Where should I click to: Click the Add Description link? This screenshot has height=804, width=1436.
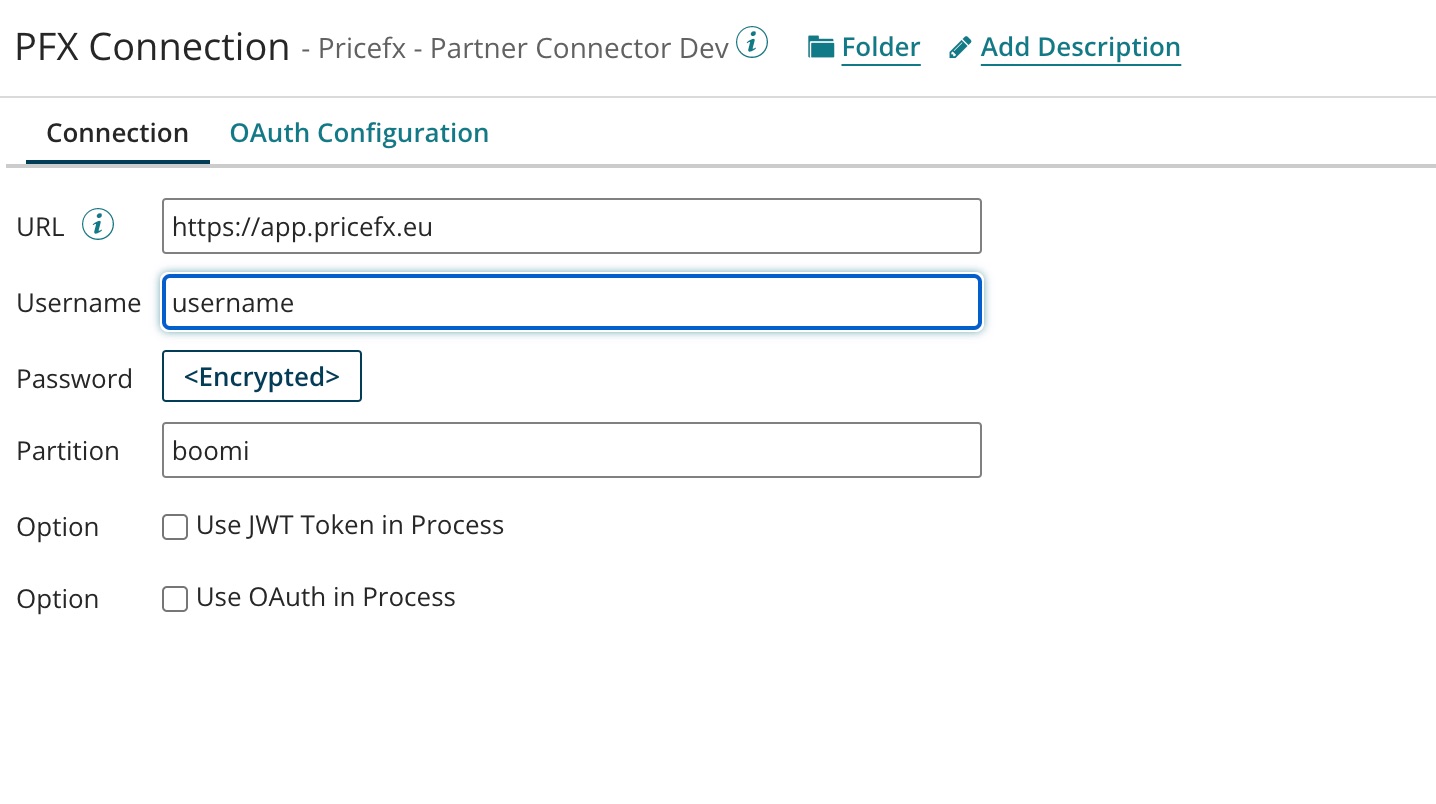pos(1080,47)
